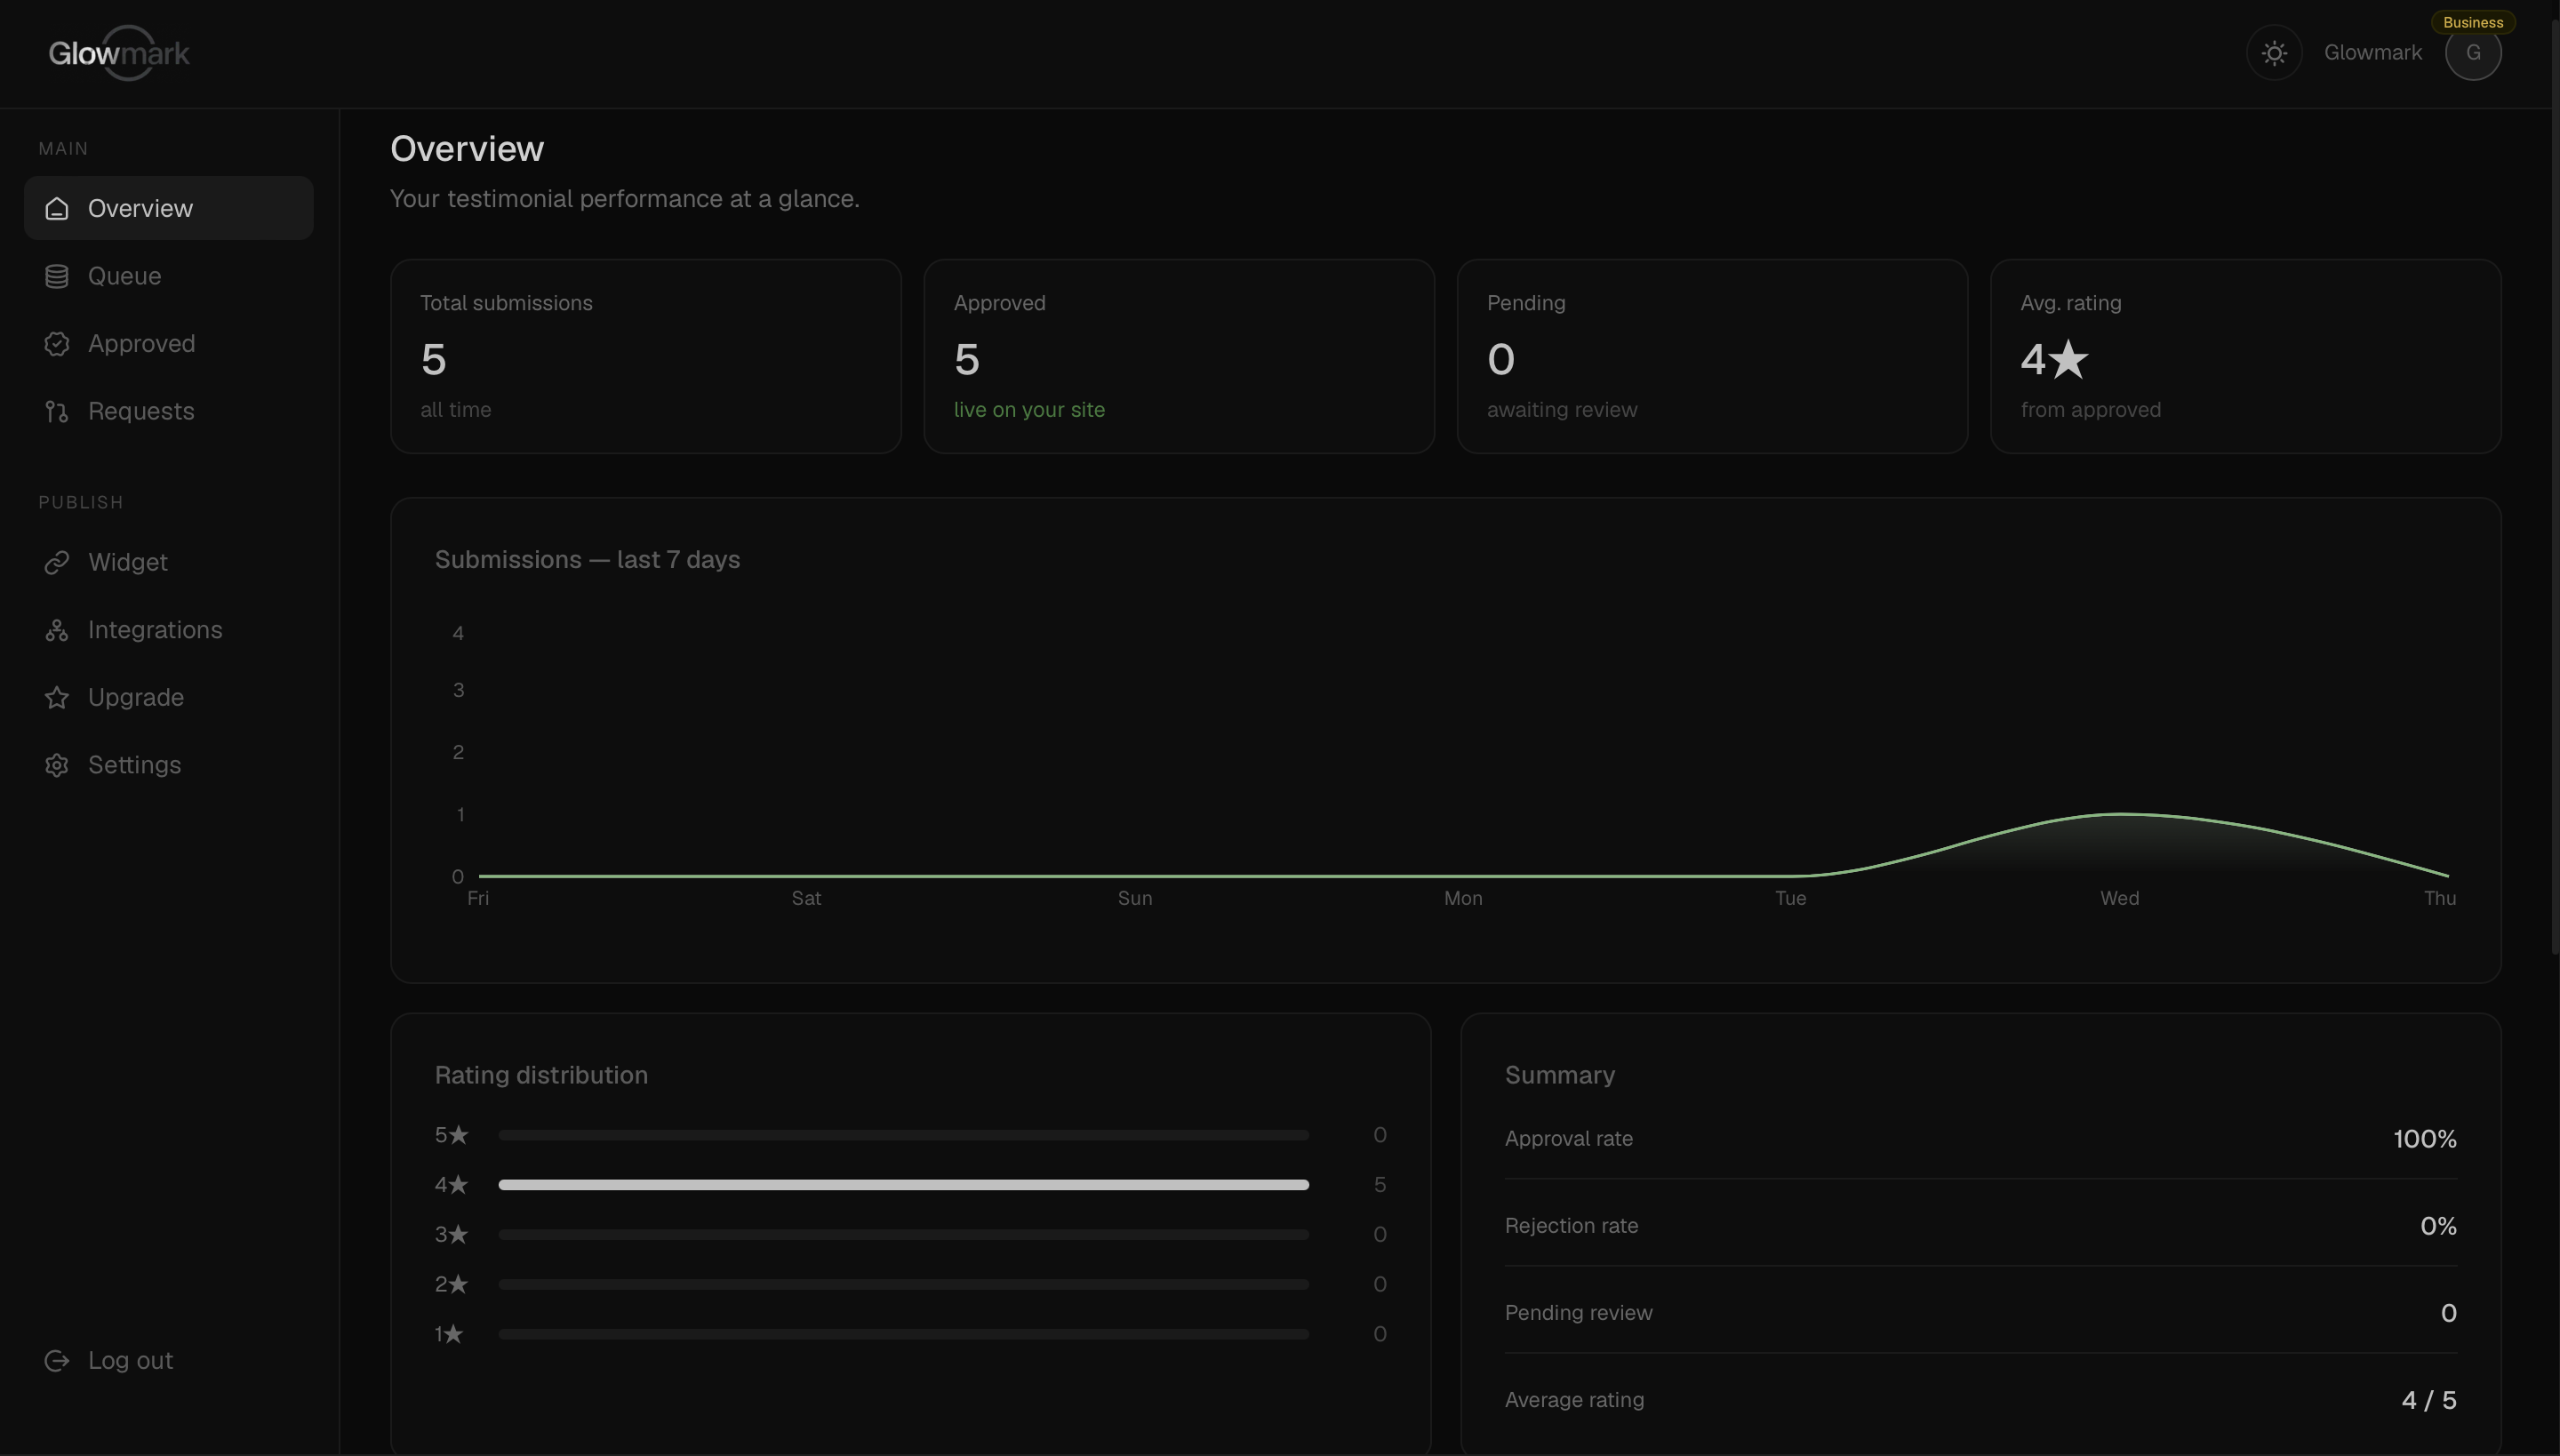2560x1456 pixels.
Task: Open Integrations in the sidebar
Action: (169, 630)
